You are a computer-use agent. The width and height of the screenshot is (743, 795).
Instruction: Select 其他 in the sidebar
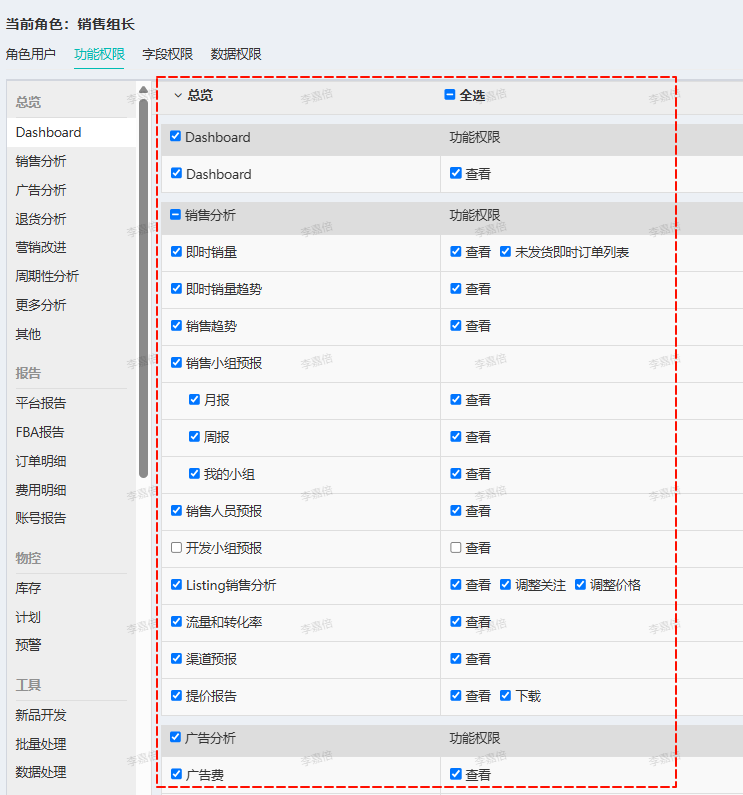click(28, 334)
